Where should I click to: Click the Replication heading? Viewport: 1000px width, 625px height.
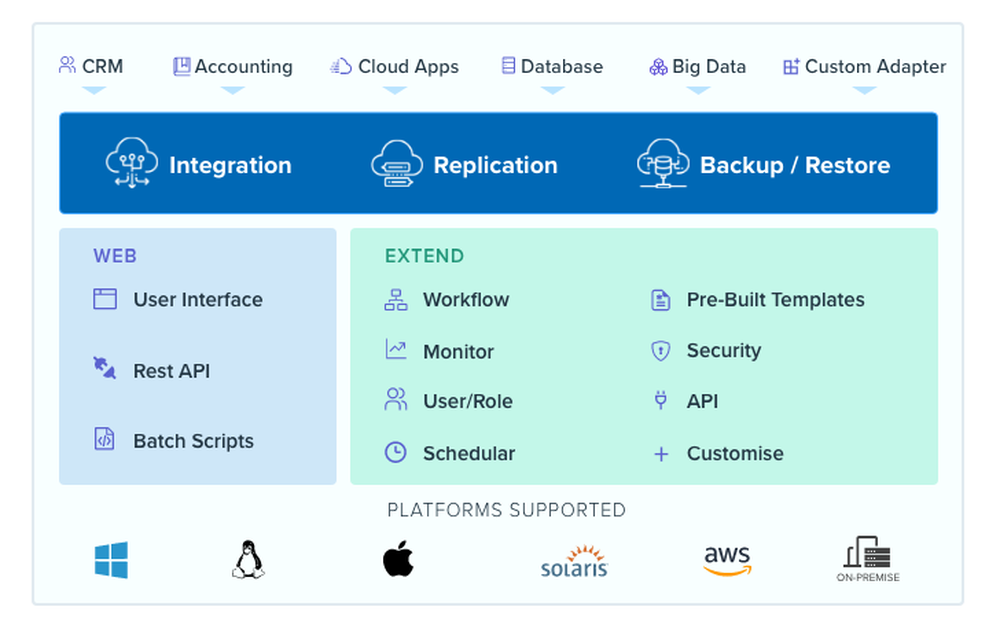496,166
